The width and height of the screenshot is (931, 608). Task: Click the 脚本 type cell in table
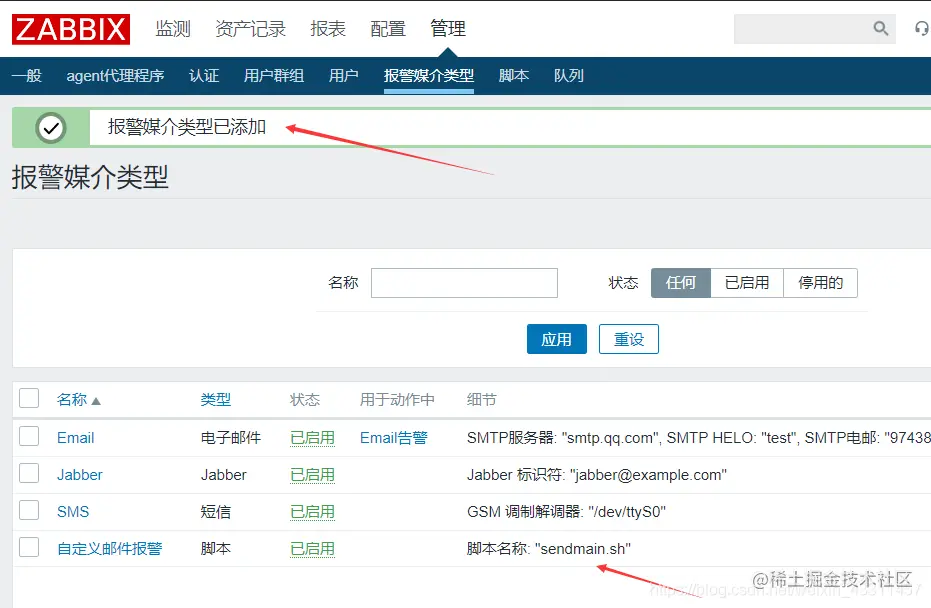216,549
